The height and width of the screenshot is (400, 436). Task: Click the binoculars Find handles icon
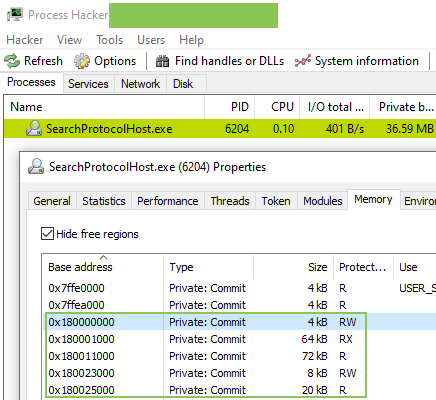pyautogui.click(x=162, y=61)
